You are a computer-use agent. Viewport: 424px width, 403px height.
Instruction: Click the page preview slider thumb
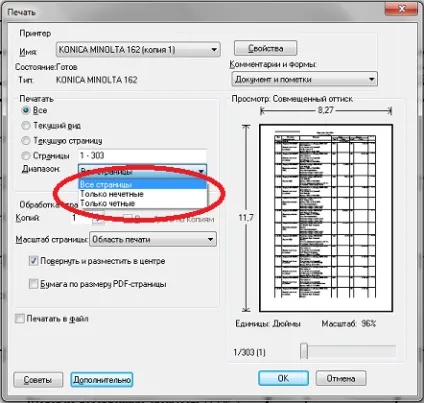304,351
